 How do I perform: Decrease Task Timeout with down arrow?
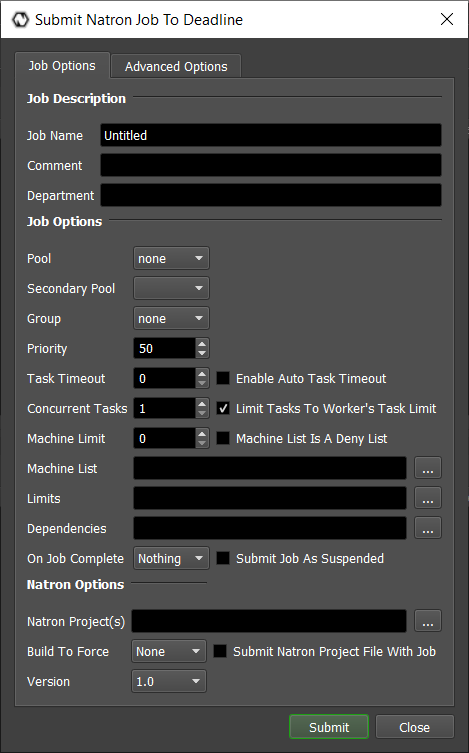202,384
